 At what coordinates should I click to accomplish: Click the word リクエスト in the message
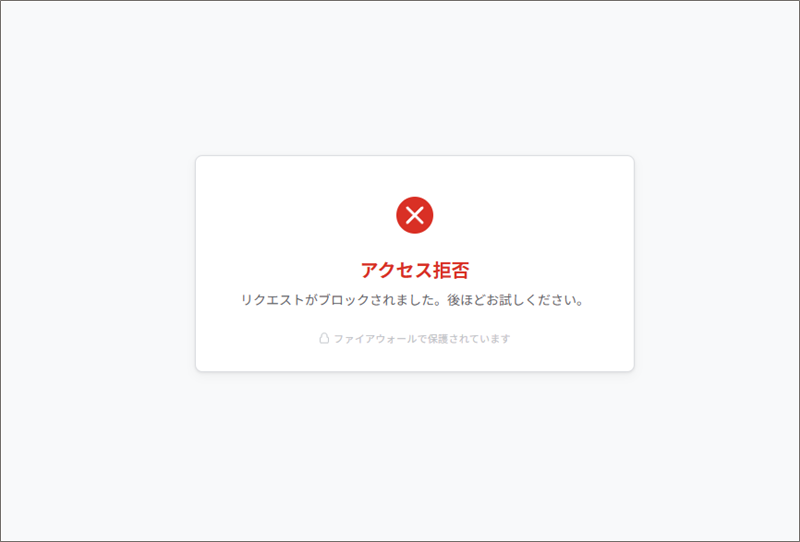pos(273,300)
